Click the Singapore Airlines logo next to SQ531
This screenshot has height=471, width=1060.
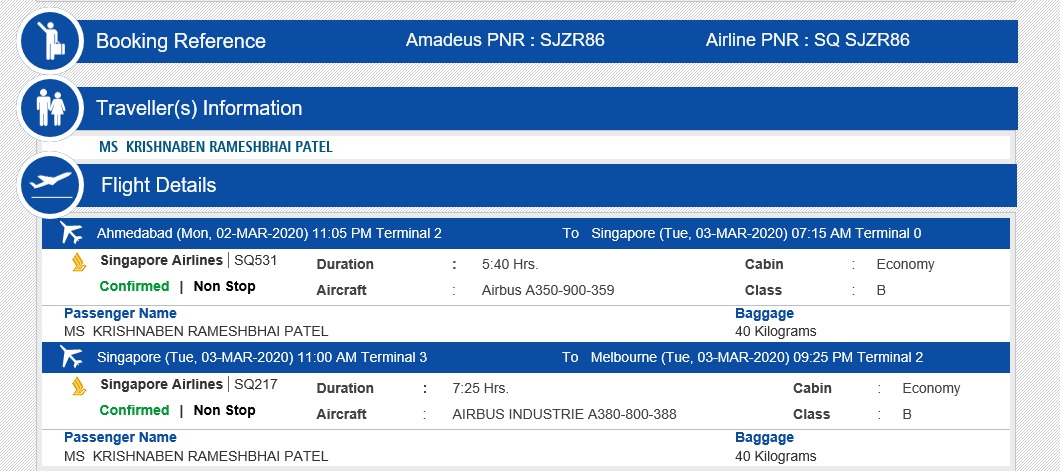pyautogui.click(x=79, y=262)
